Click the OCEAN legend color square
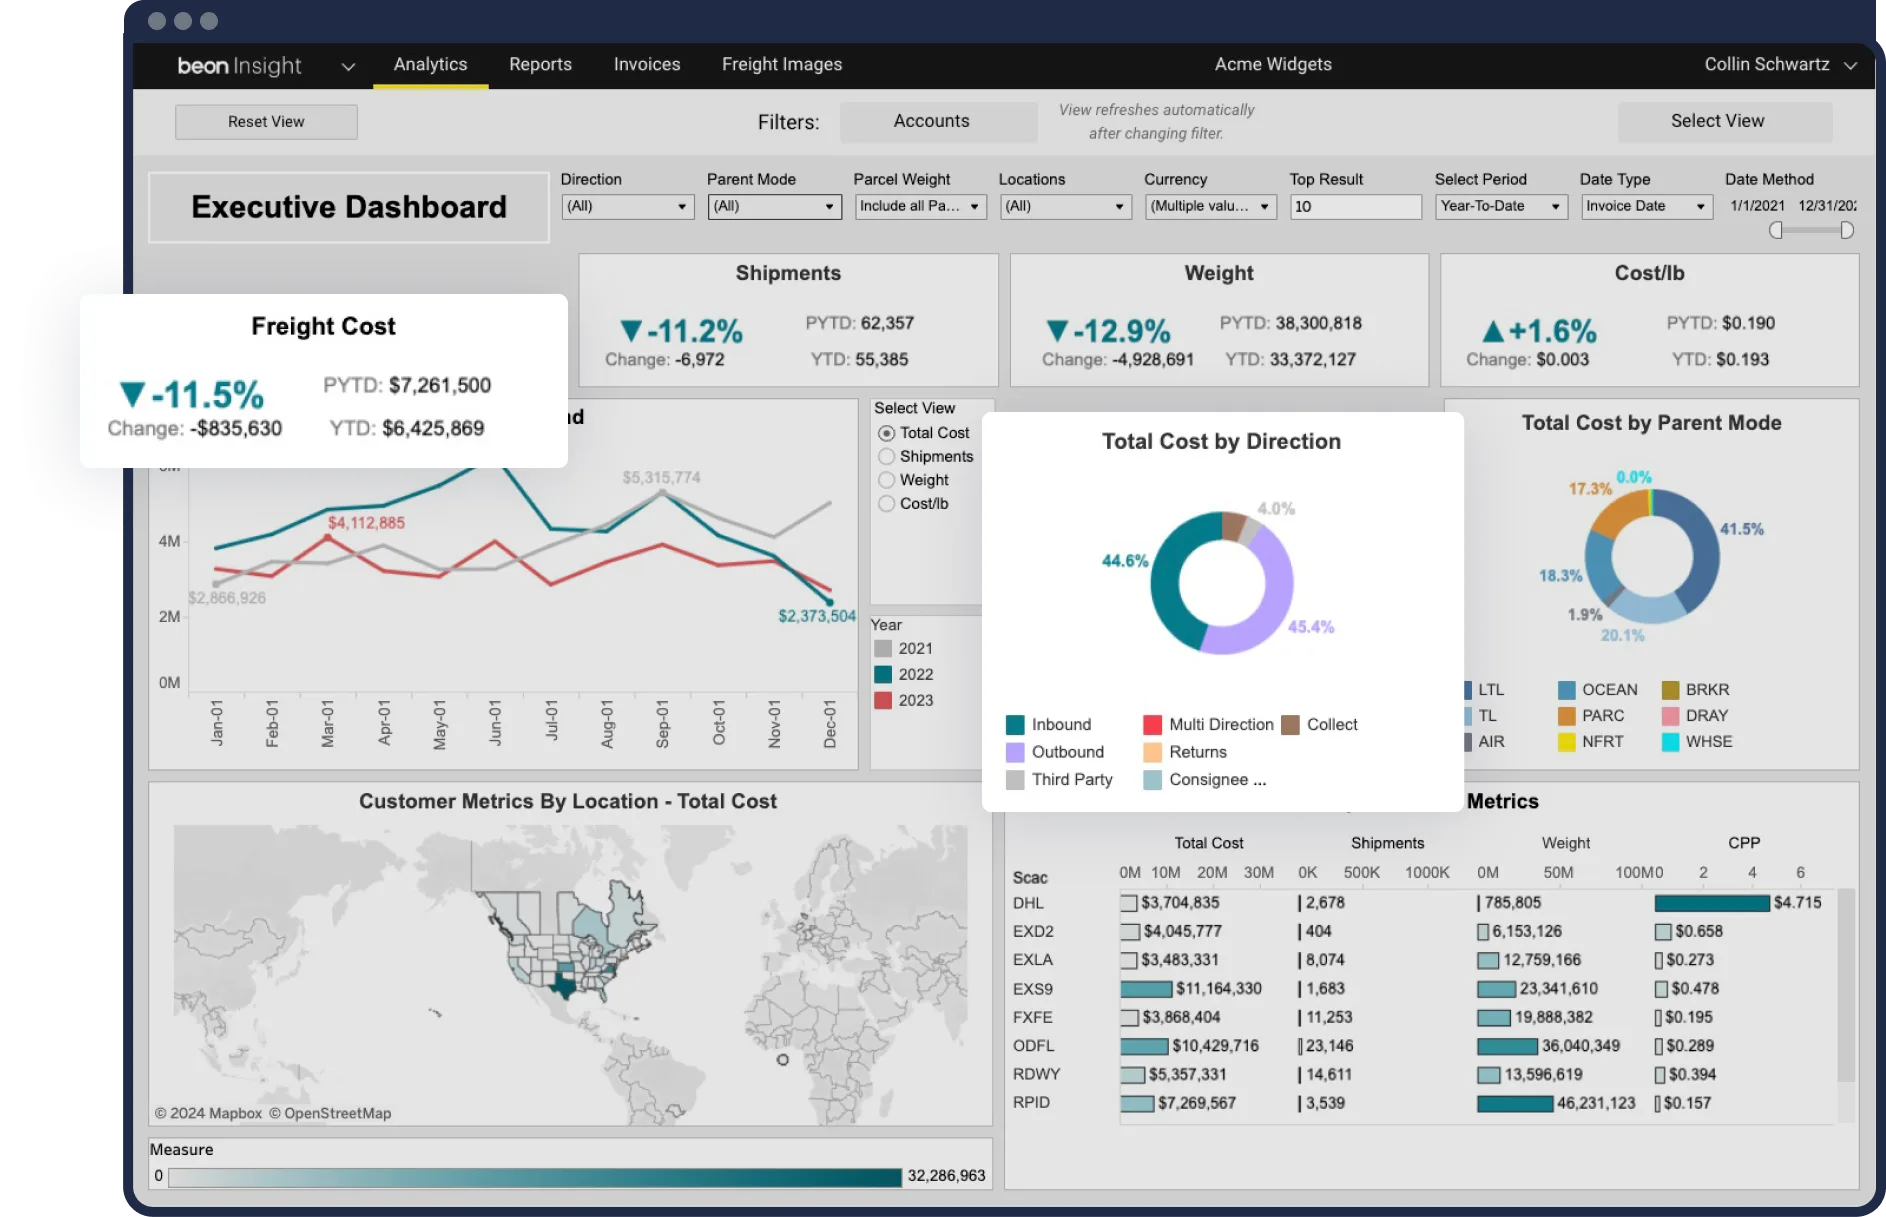Image resolution: width=1886 pixels, height=1217 pixels. 1566,690
